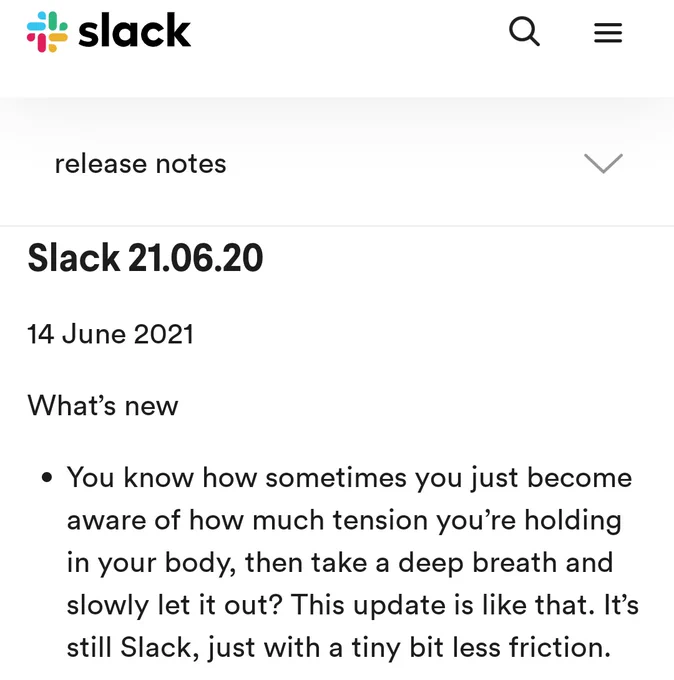Click the words 'still Slack' in the final line

(x=129, y=647)
